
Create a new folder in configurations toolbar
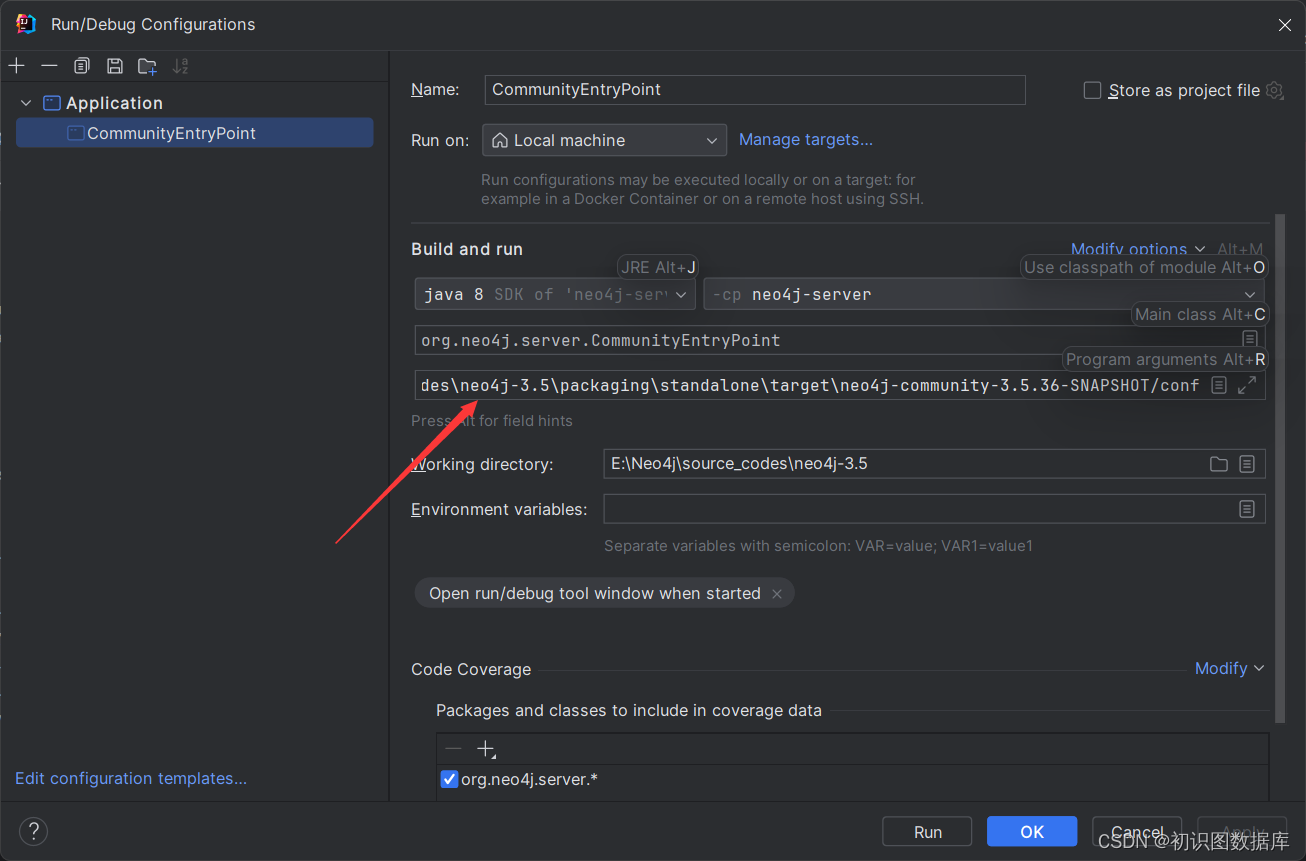pos(147,66)
